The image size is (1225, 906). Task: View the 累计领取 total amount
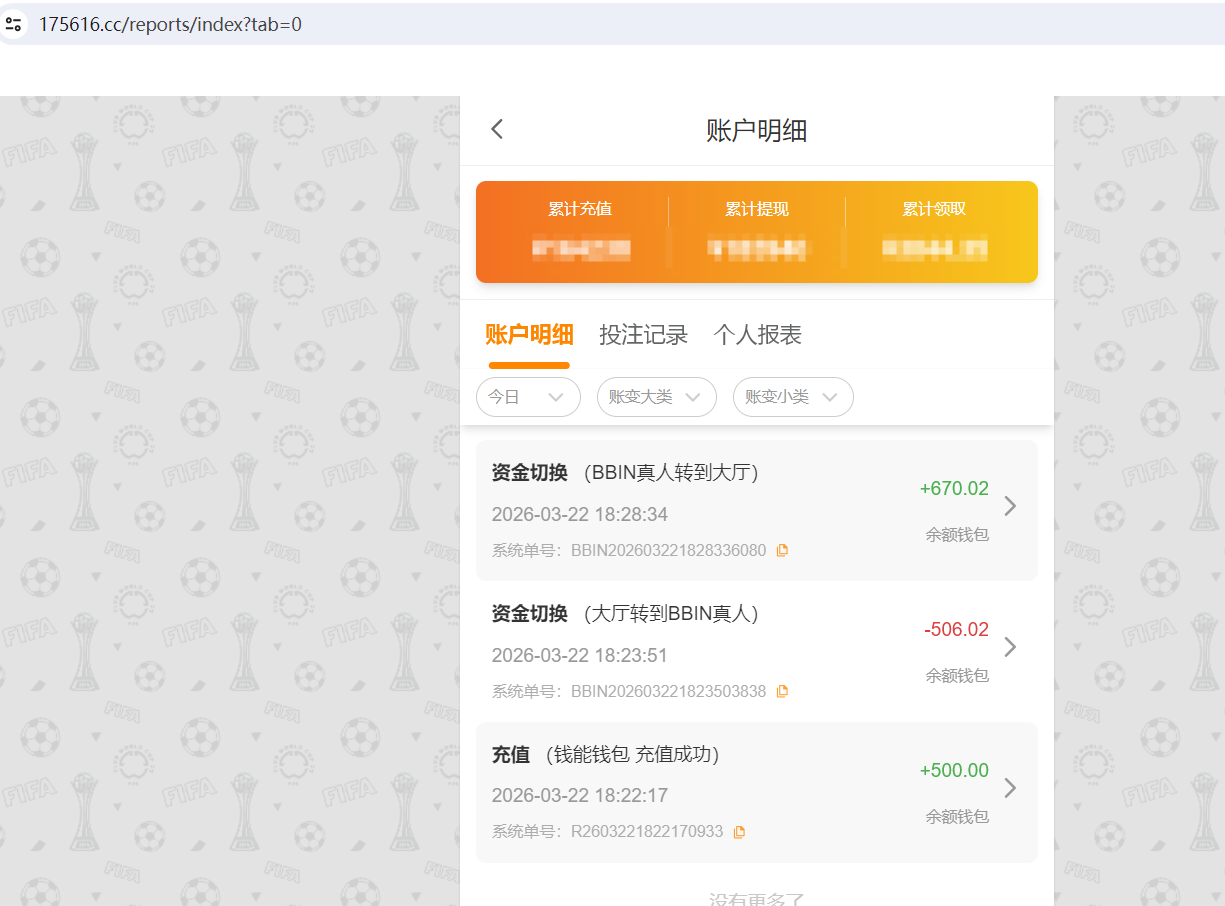934,249
